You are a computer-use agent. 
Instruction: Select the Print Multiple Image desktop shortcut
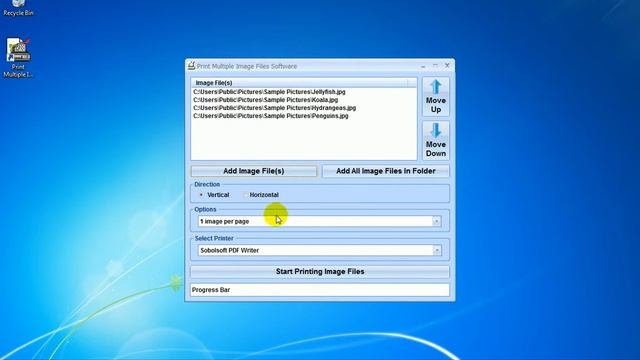(x=18, y=58)
